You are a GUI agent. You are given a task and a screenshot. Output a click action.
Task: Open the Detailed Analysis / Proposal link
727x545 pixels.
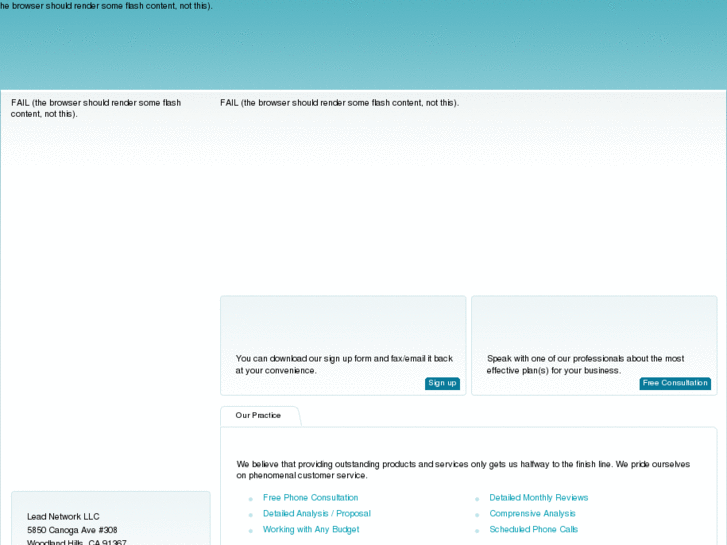pyautogui.click(x=317, y=513)
